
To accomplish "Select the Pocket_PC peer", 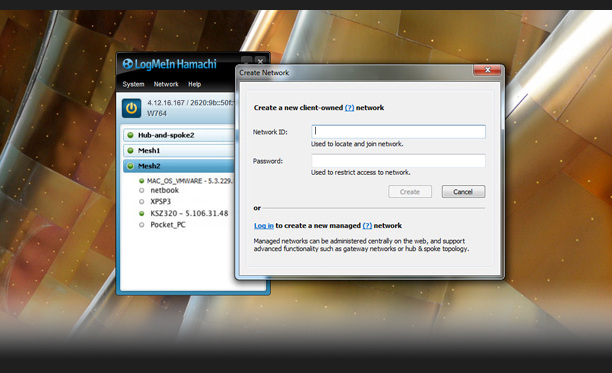I will point(168,224).
